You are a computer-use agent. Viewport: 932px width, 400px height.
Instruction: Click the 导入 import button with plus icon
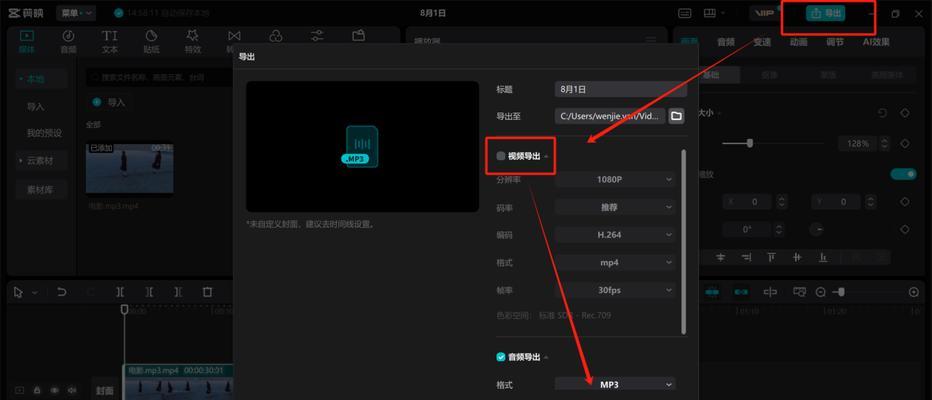point(109,102)
